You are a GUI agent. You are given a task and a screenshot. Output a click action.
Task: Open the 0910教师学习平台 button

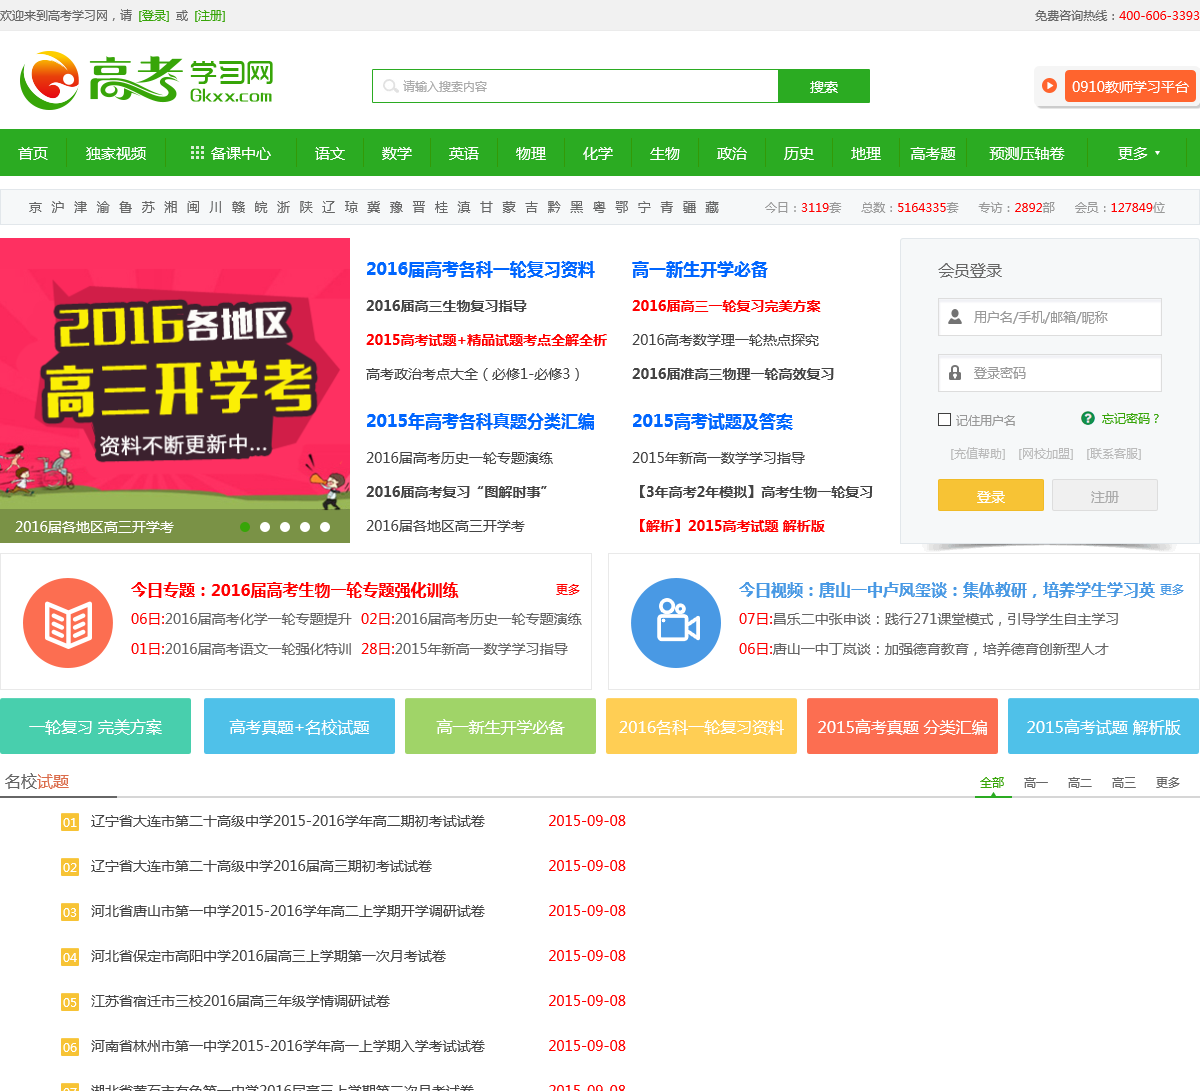[1131, 87]
